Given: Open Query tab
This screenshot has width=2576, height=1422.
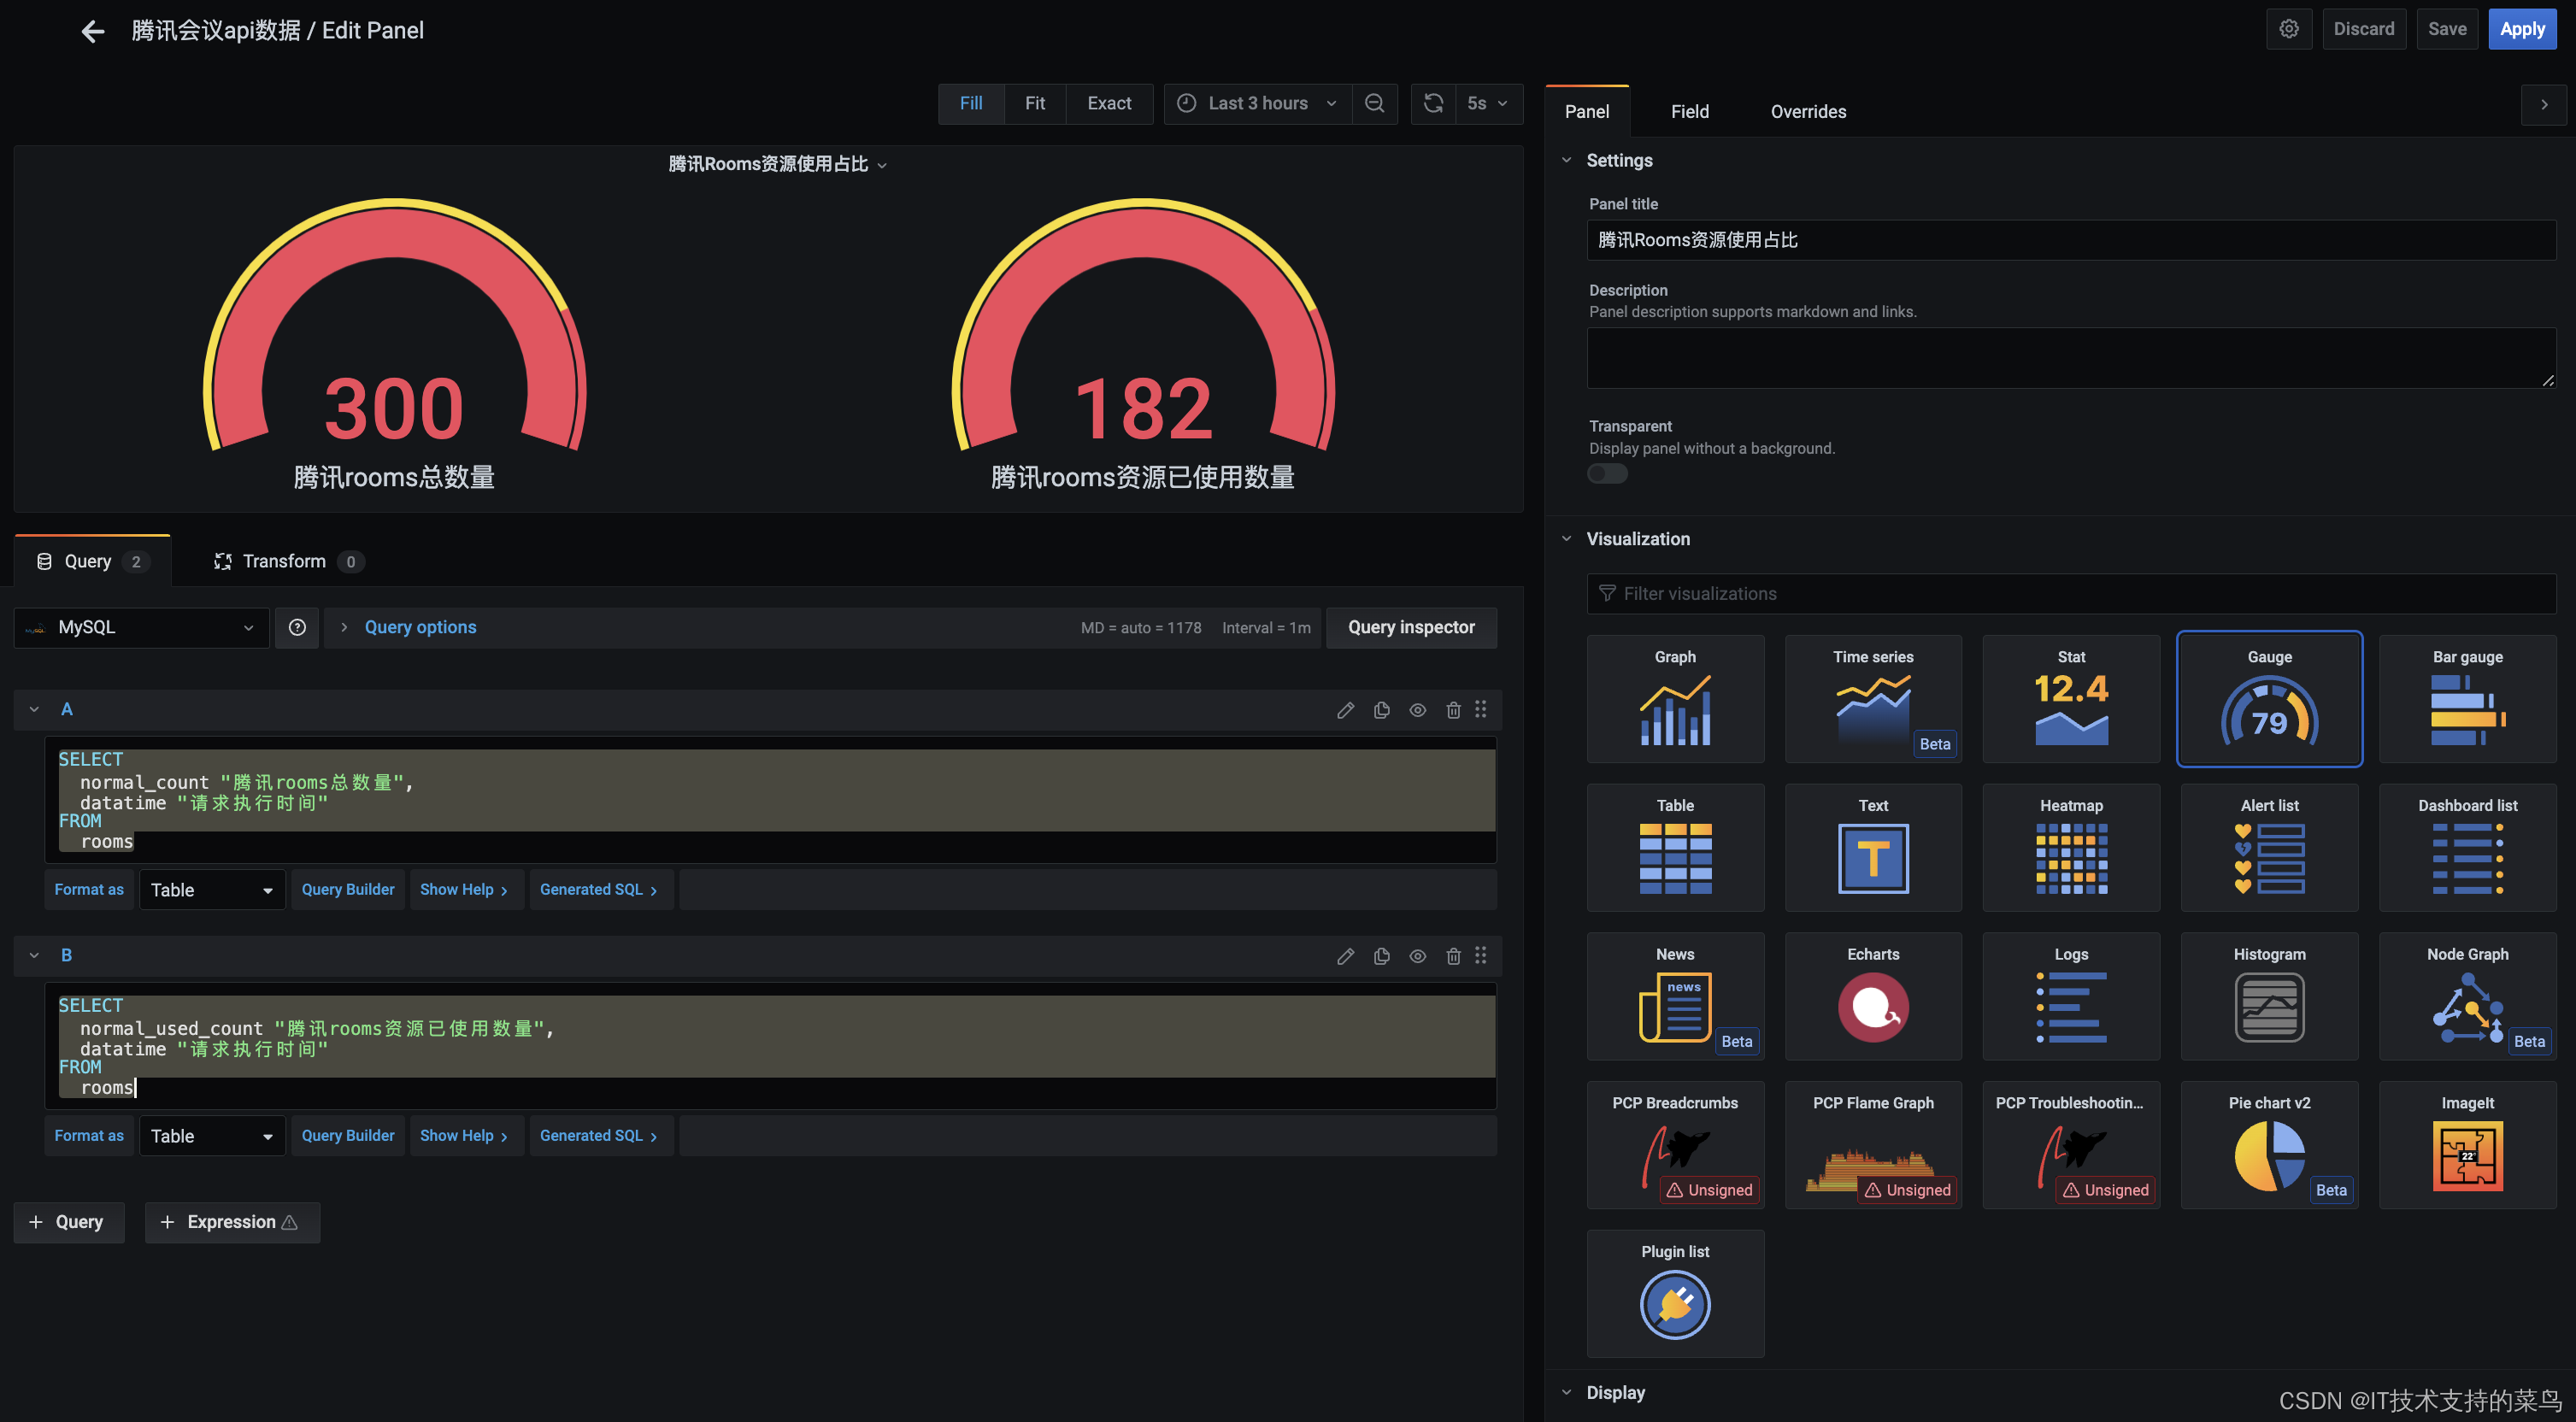Looking at the screenshot, I should click(92, 561).
